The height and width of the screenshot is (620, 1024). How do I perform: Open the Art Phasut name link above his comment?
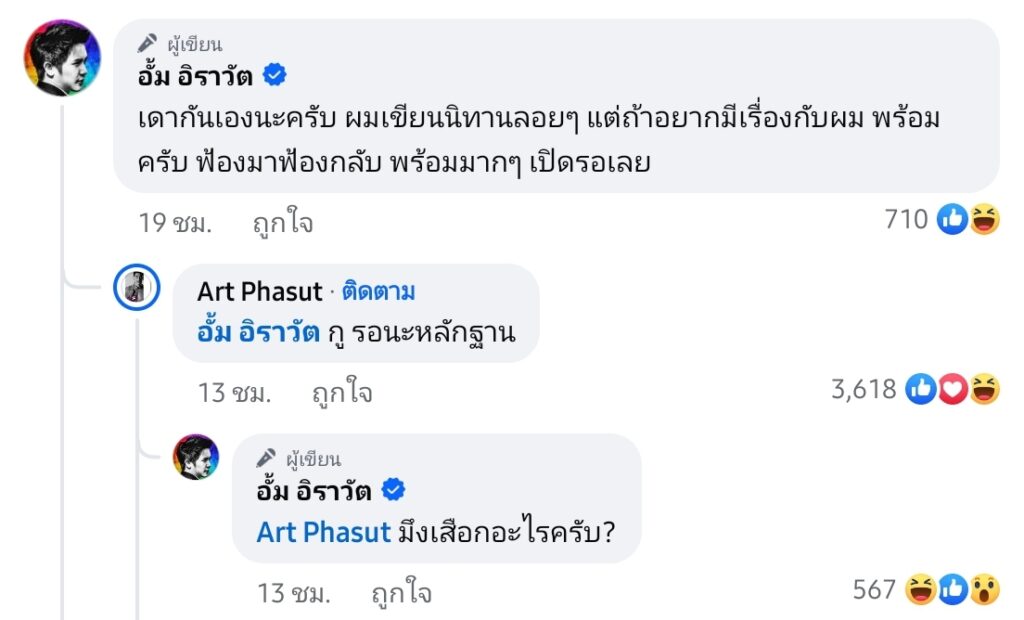click(259, 292)
